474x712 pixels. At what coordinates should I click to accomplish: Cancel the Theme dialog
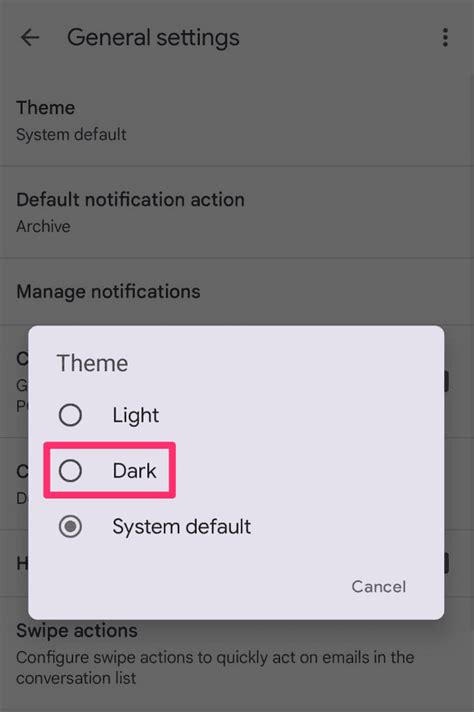tap(379, 587)
